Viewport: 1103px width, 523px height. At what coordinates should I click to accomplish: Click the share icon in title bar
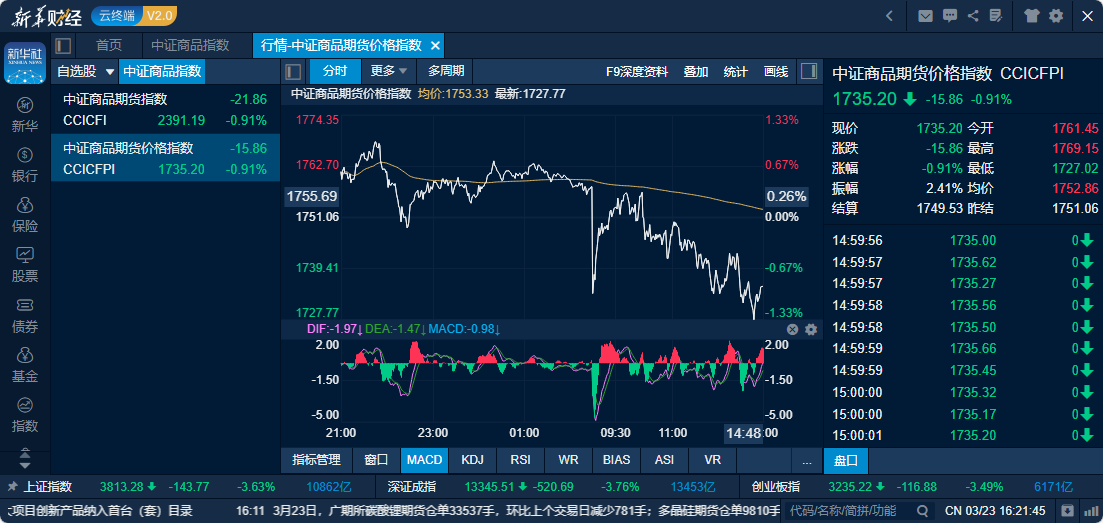pos(973,16)
